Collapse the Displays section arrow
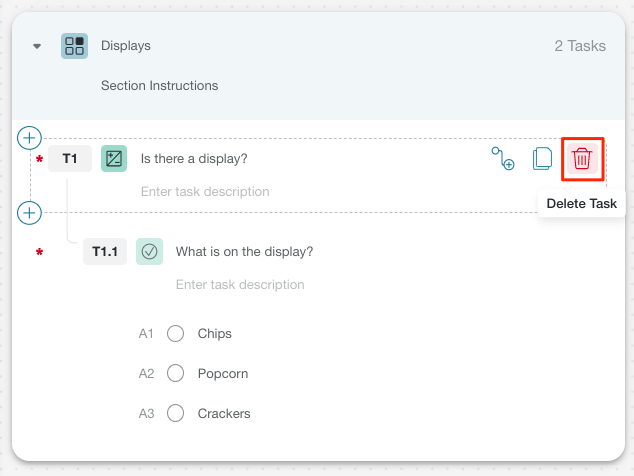 [x=37, y=46]
